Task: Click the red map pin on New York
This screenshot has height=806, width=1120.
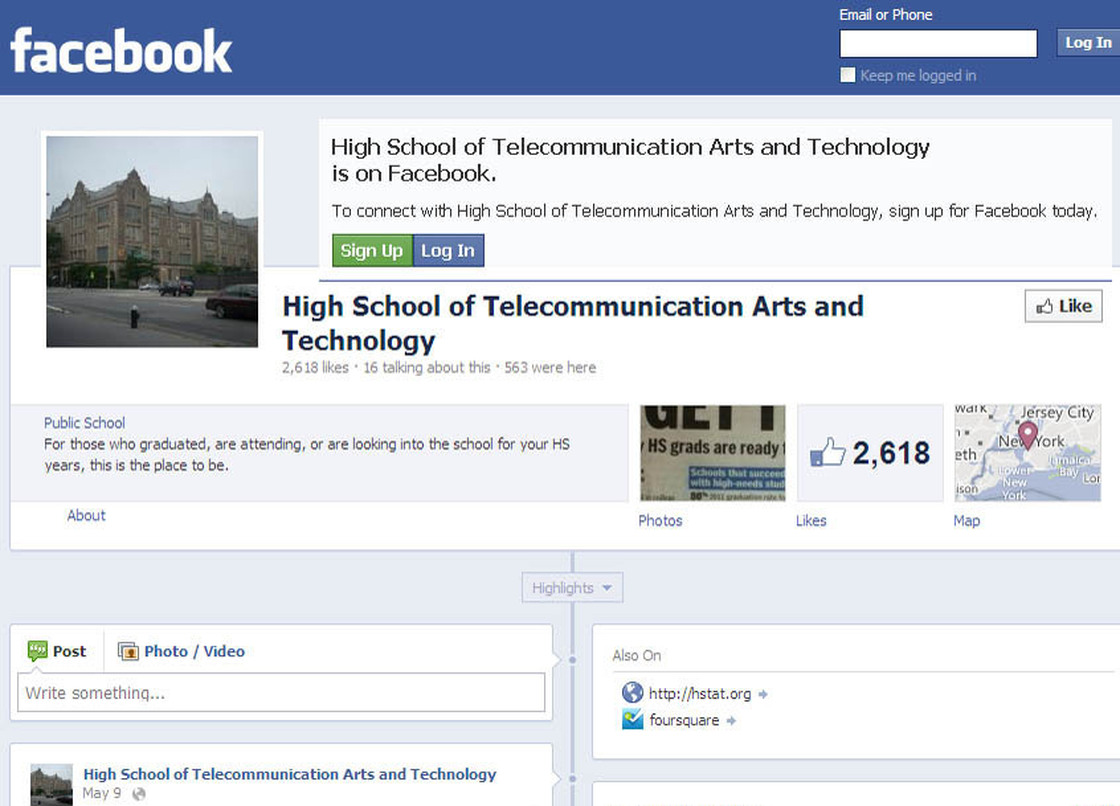Action: tap(1027, 434)
